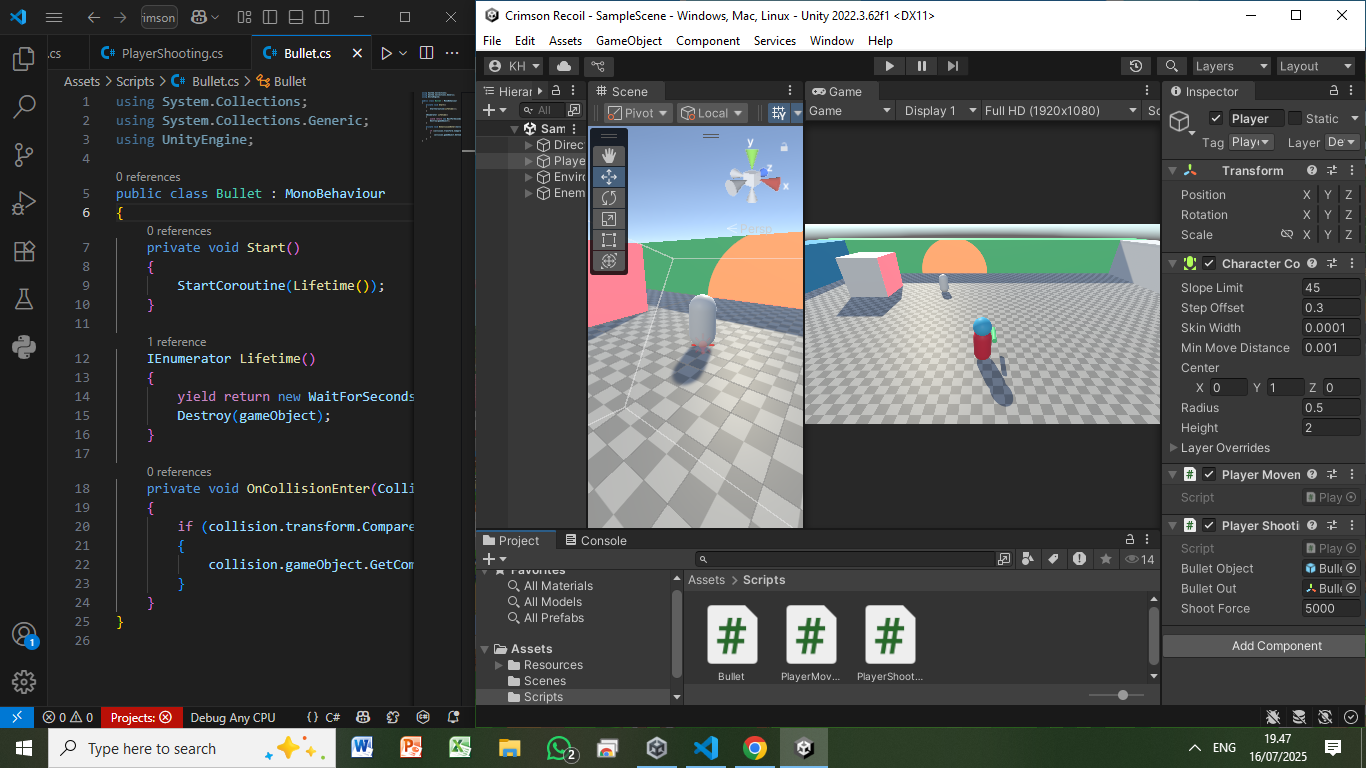Image resolution: width=1366 pixels, height=768 pixels.
Task: Adjust the Project icon size slider
Action: point(1123,695)
